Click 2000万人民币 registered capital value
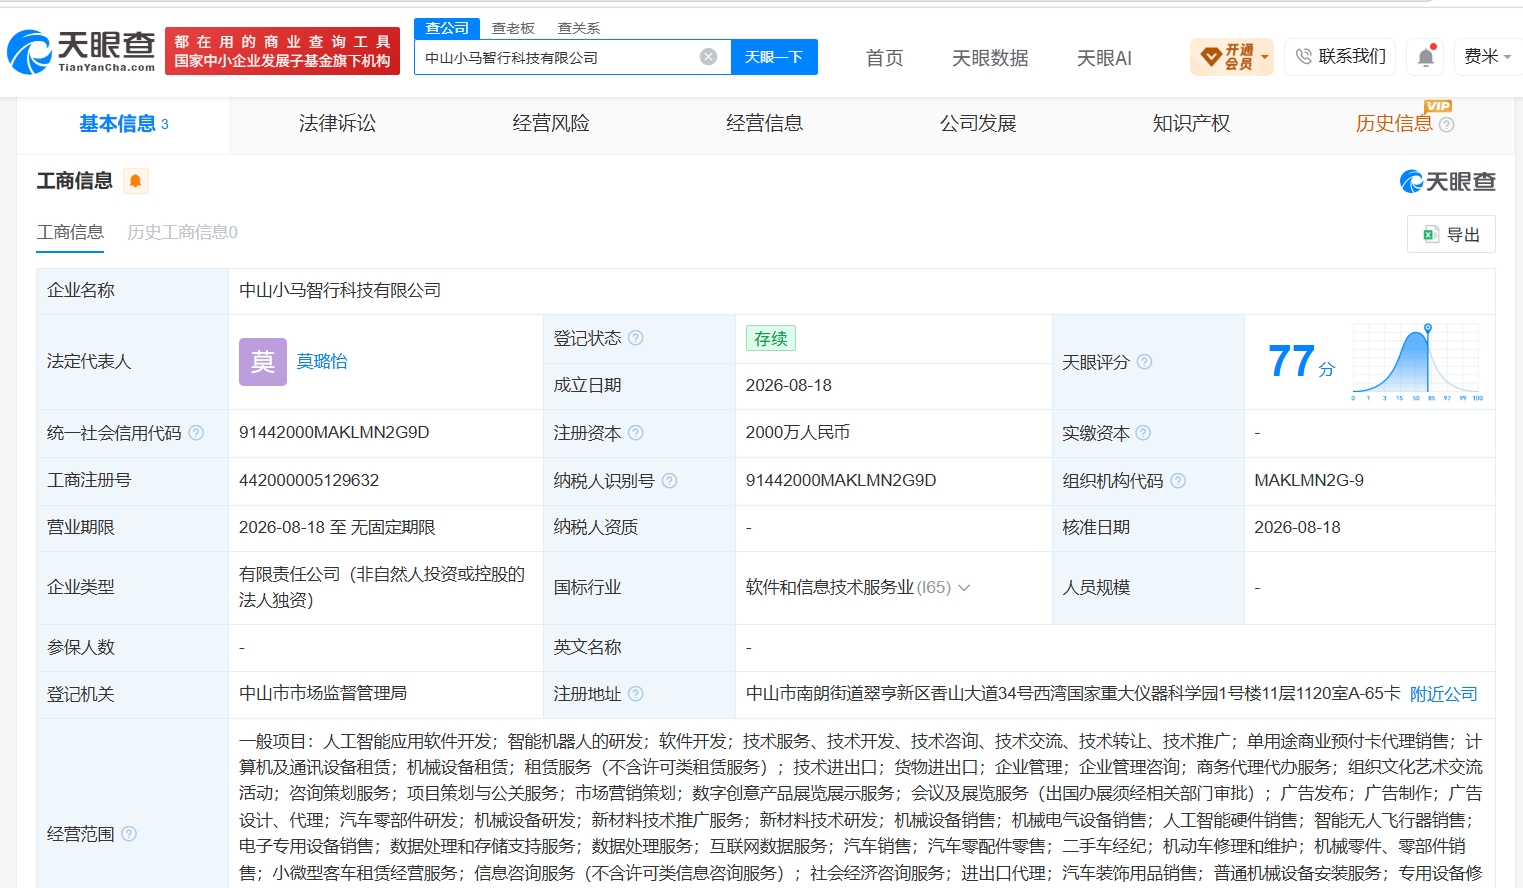Image resolution: width=1523 pixels, height=888 pixels. coord(798,433)
